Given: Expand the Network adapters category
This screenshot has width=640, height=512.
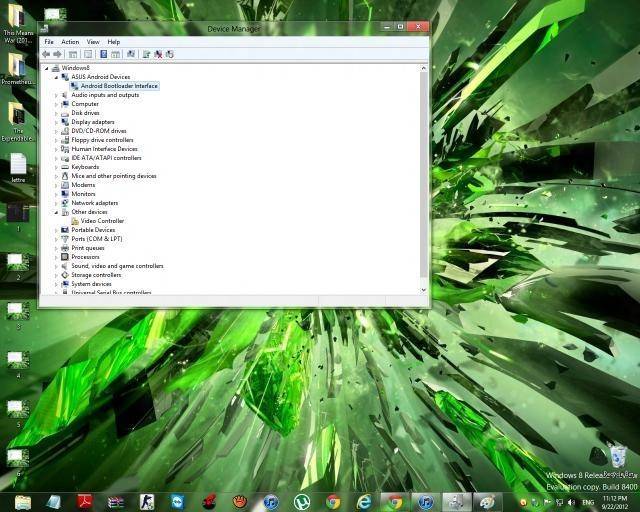Looking at the screenshot, I should 56,203.
